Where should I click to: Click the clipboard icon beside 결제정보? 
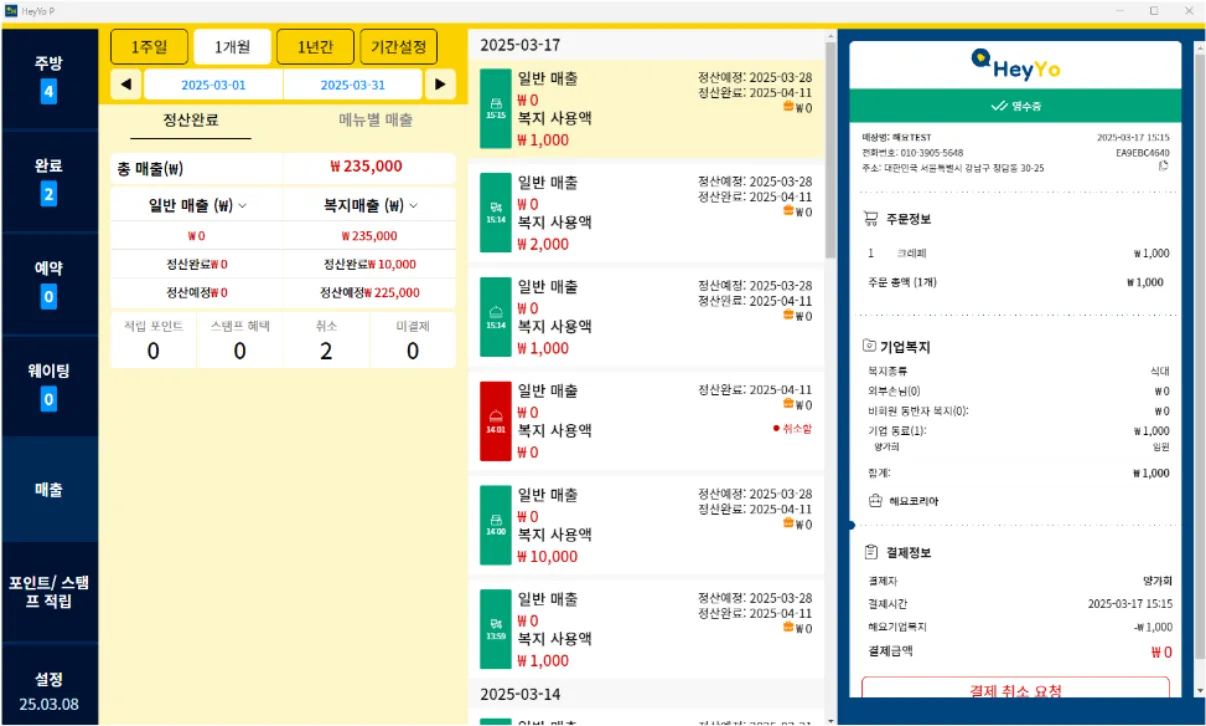click(870, 552)
